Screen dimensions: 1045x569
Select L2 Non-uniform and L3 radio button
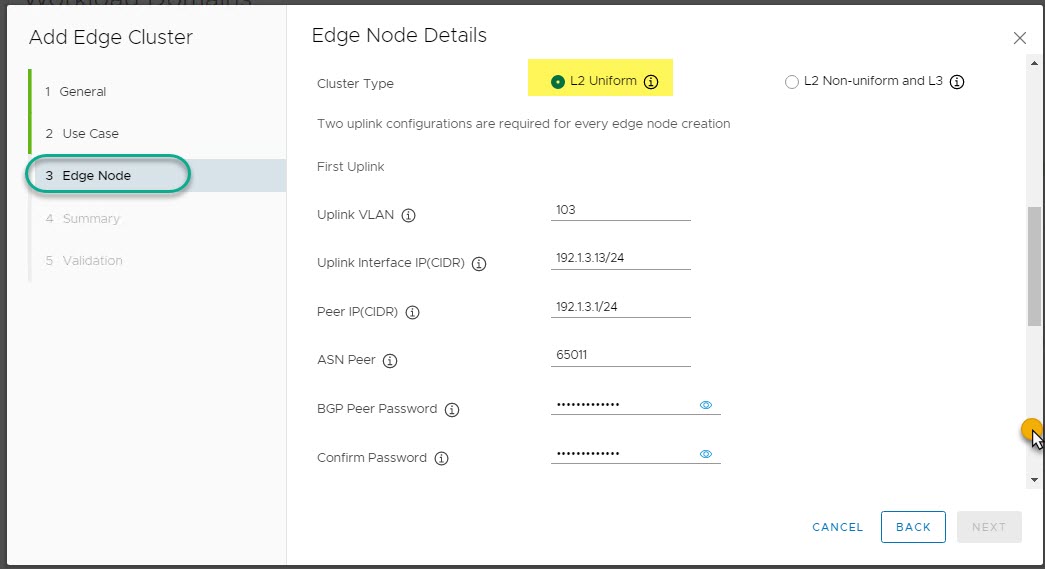click(x=792, y=82)
